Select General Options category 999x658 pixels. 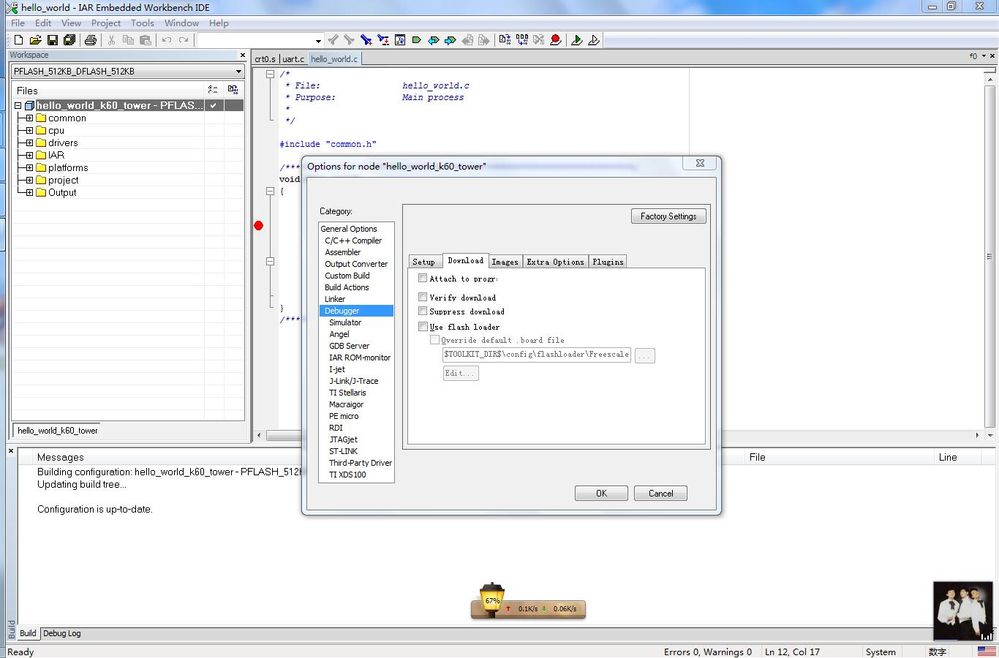[x=349, y=229]
